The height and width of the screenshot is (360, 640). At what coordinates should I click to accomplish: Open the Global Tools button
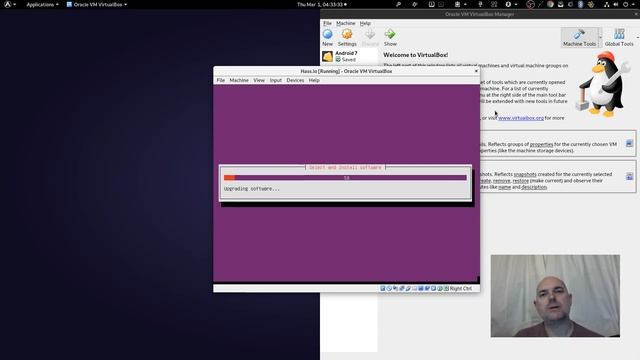pos(619,38)
